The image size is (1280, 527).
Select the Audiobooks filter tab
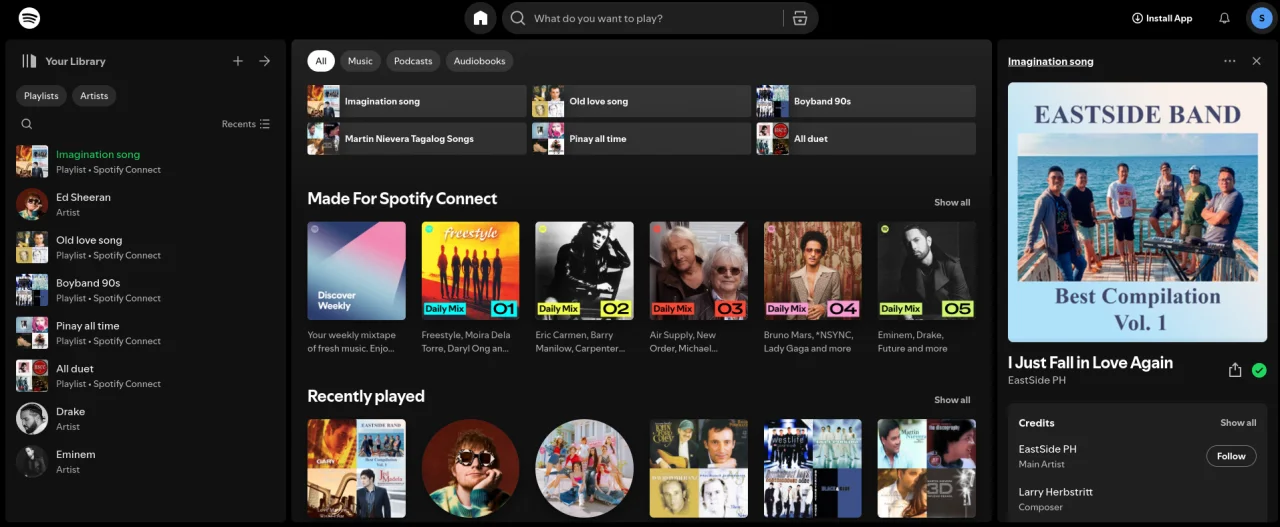point(479,61)
